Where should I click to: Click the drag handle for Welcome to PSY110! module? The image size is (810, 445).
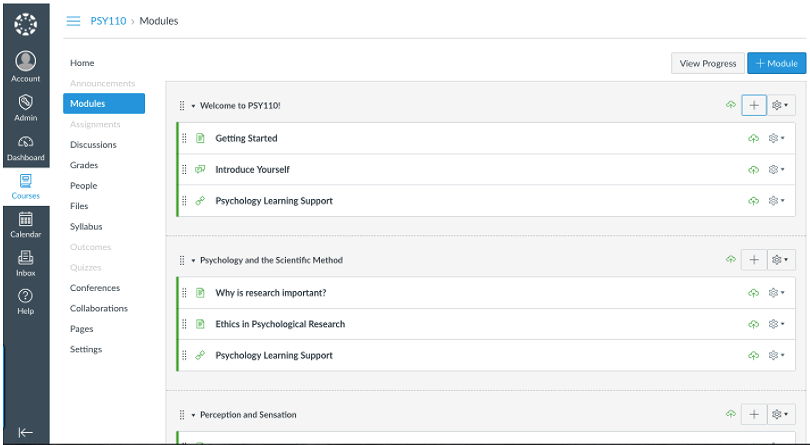[182, 105]
